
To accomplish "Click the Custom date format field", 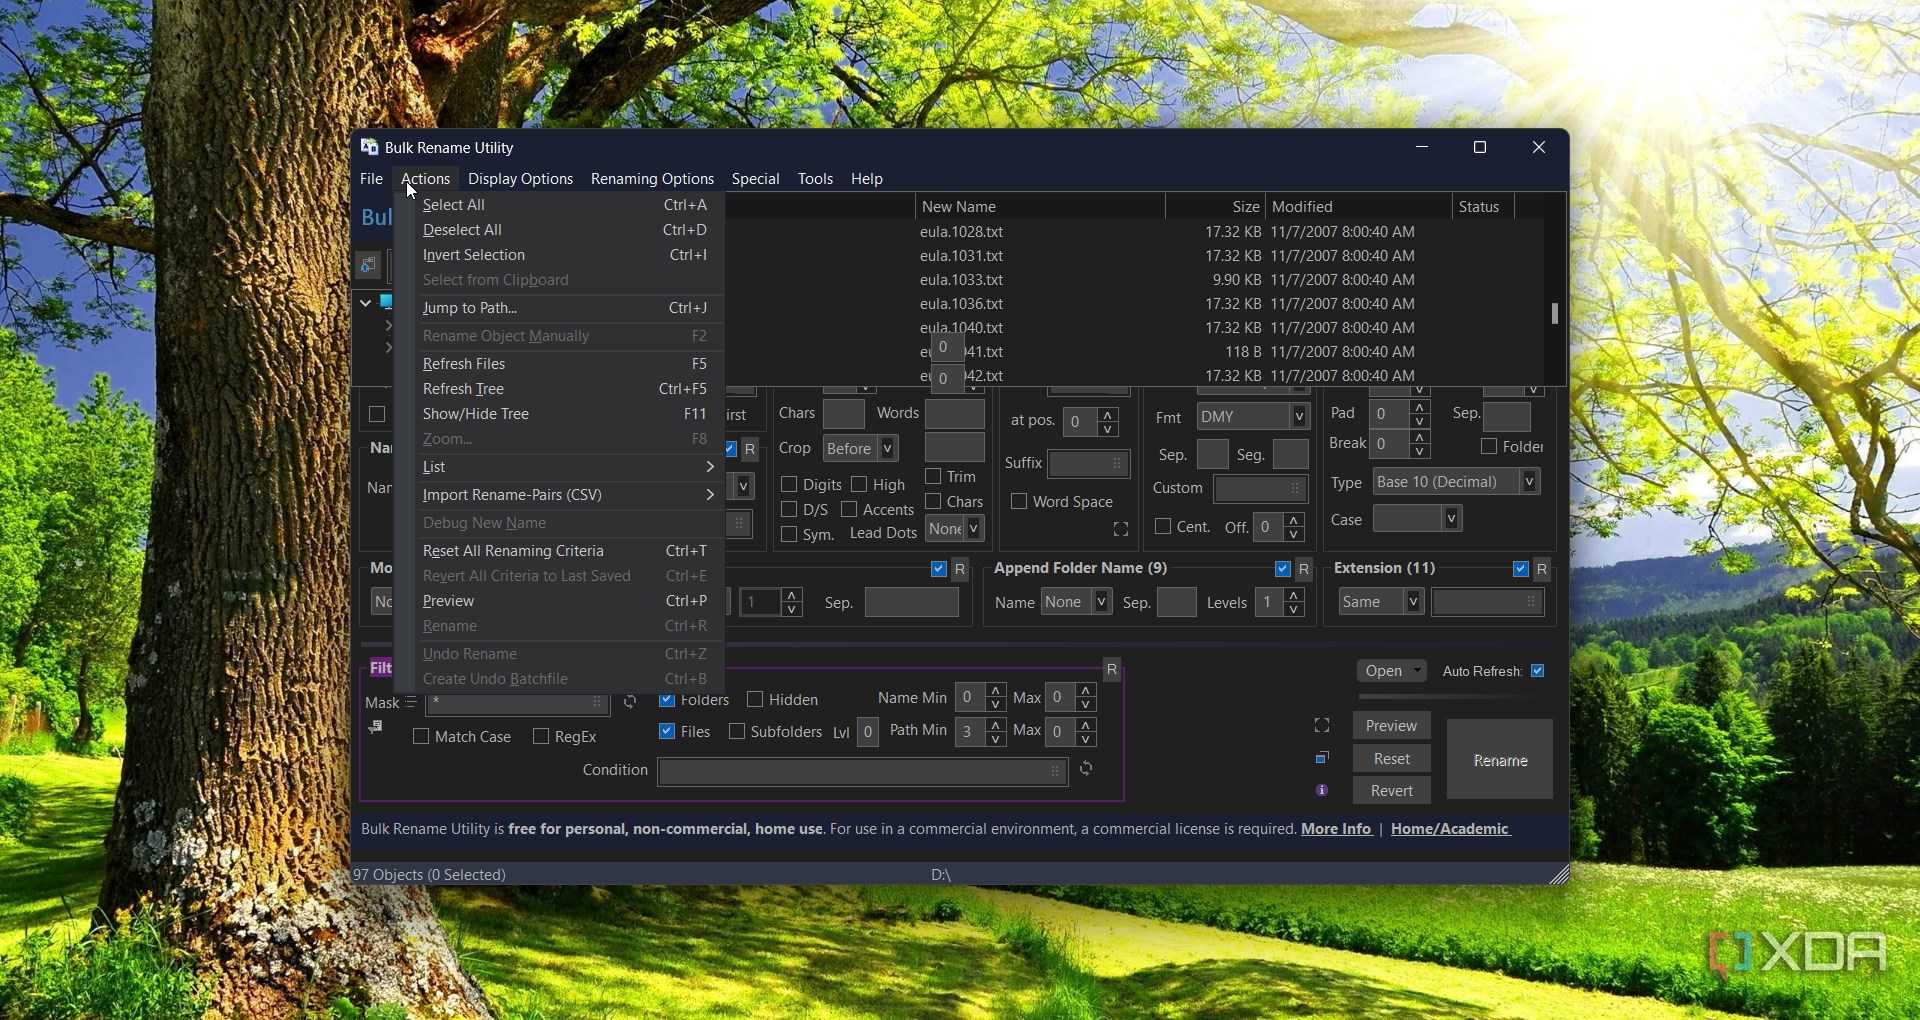I will pos(1260,488).
